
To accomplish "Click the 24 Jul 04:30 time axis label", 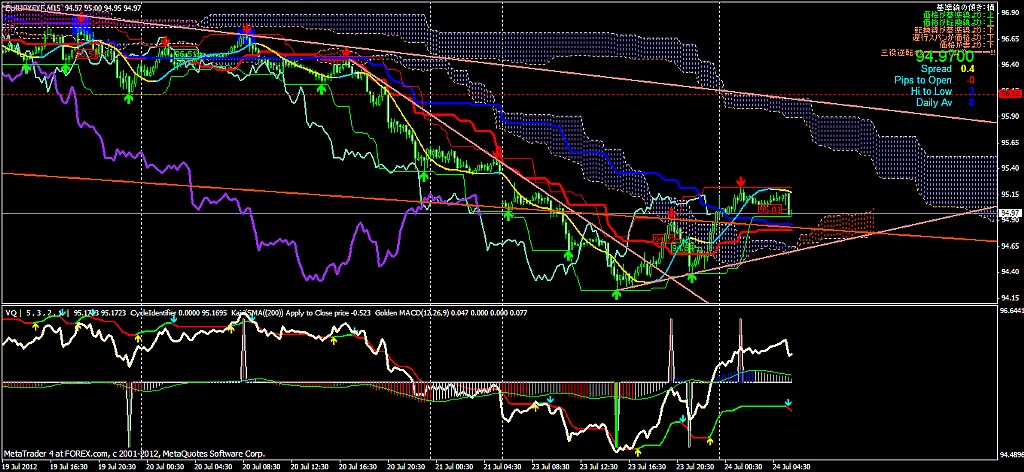I will click(x=787, y=466).
